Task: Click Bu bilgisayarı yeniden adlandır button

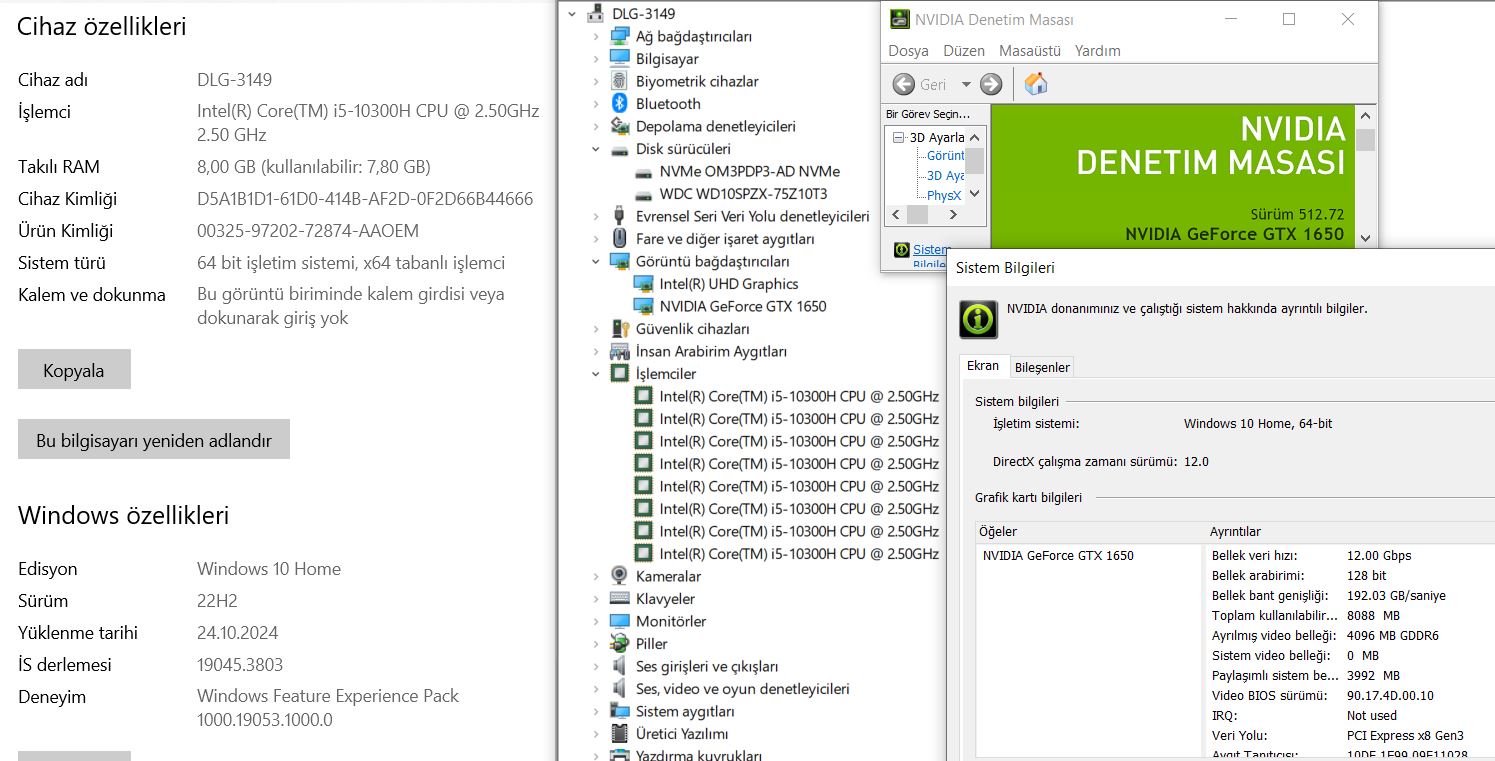Action: 154,439
